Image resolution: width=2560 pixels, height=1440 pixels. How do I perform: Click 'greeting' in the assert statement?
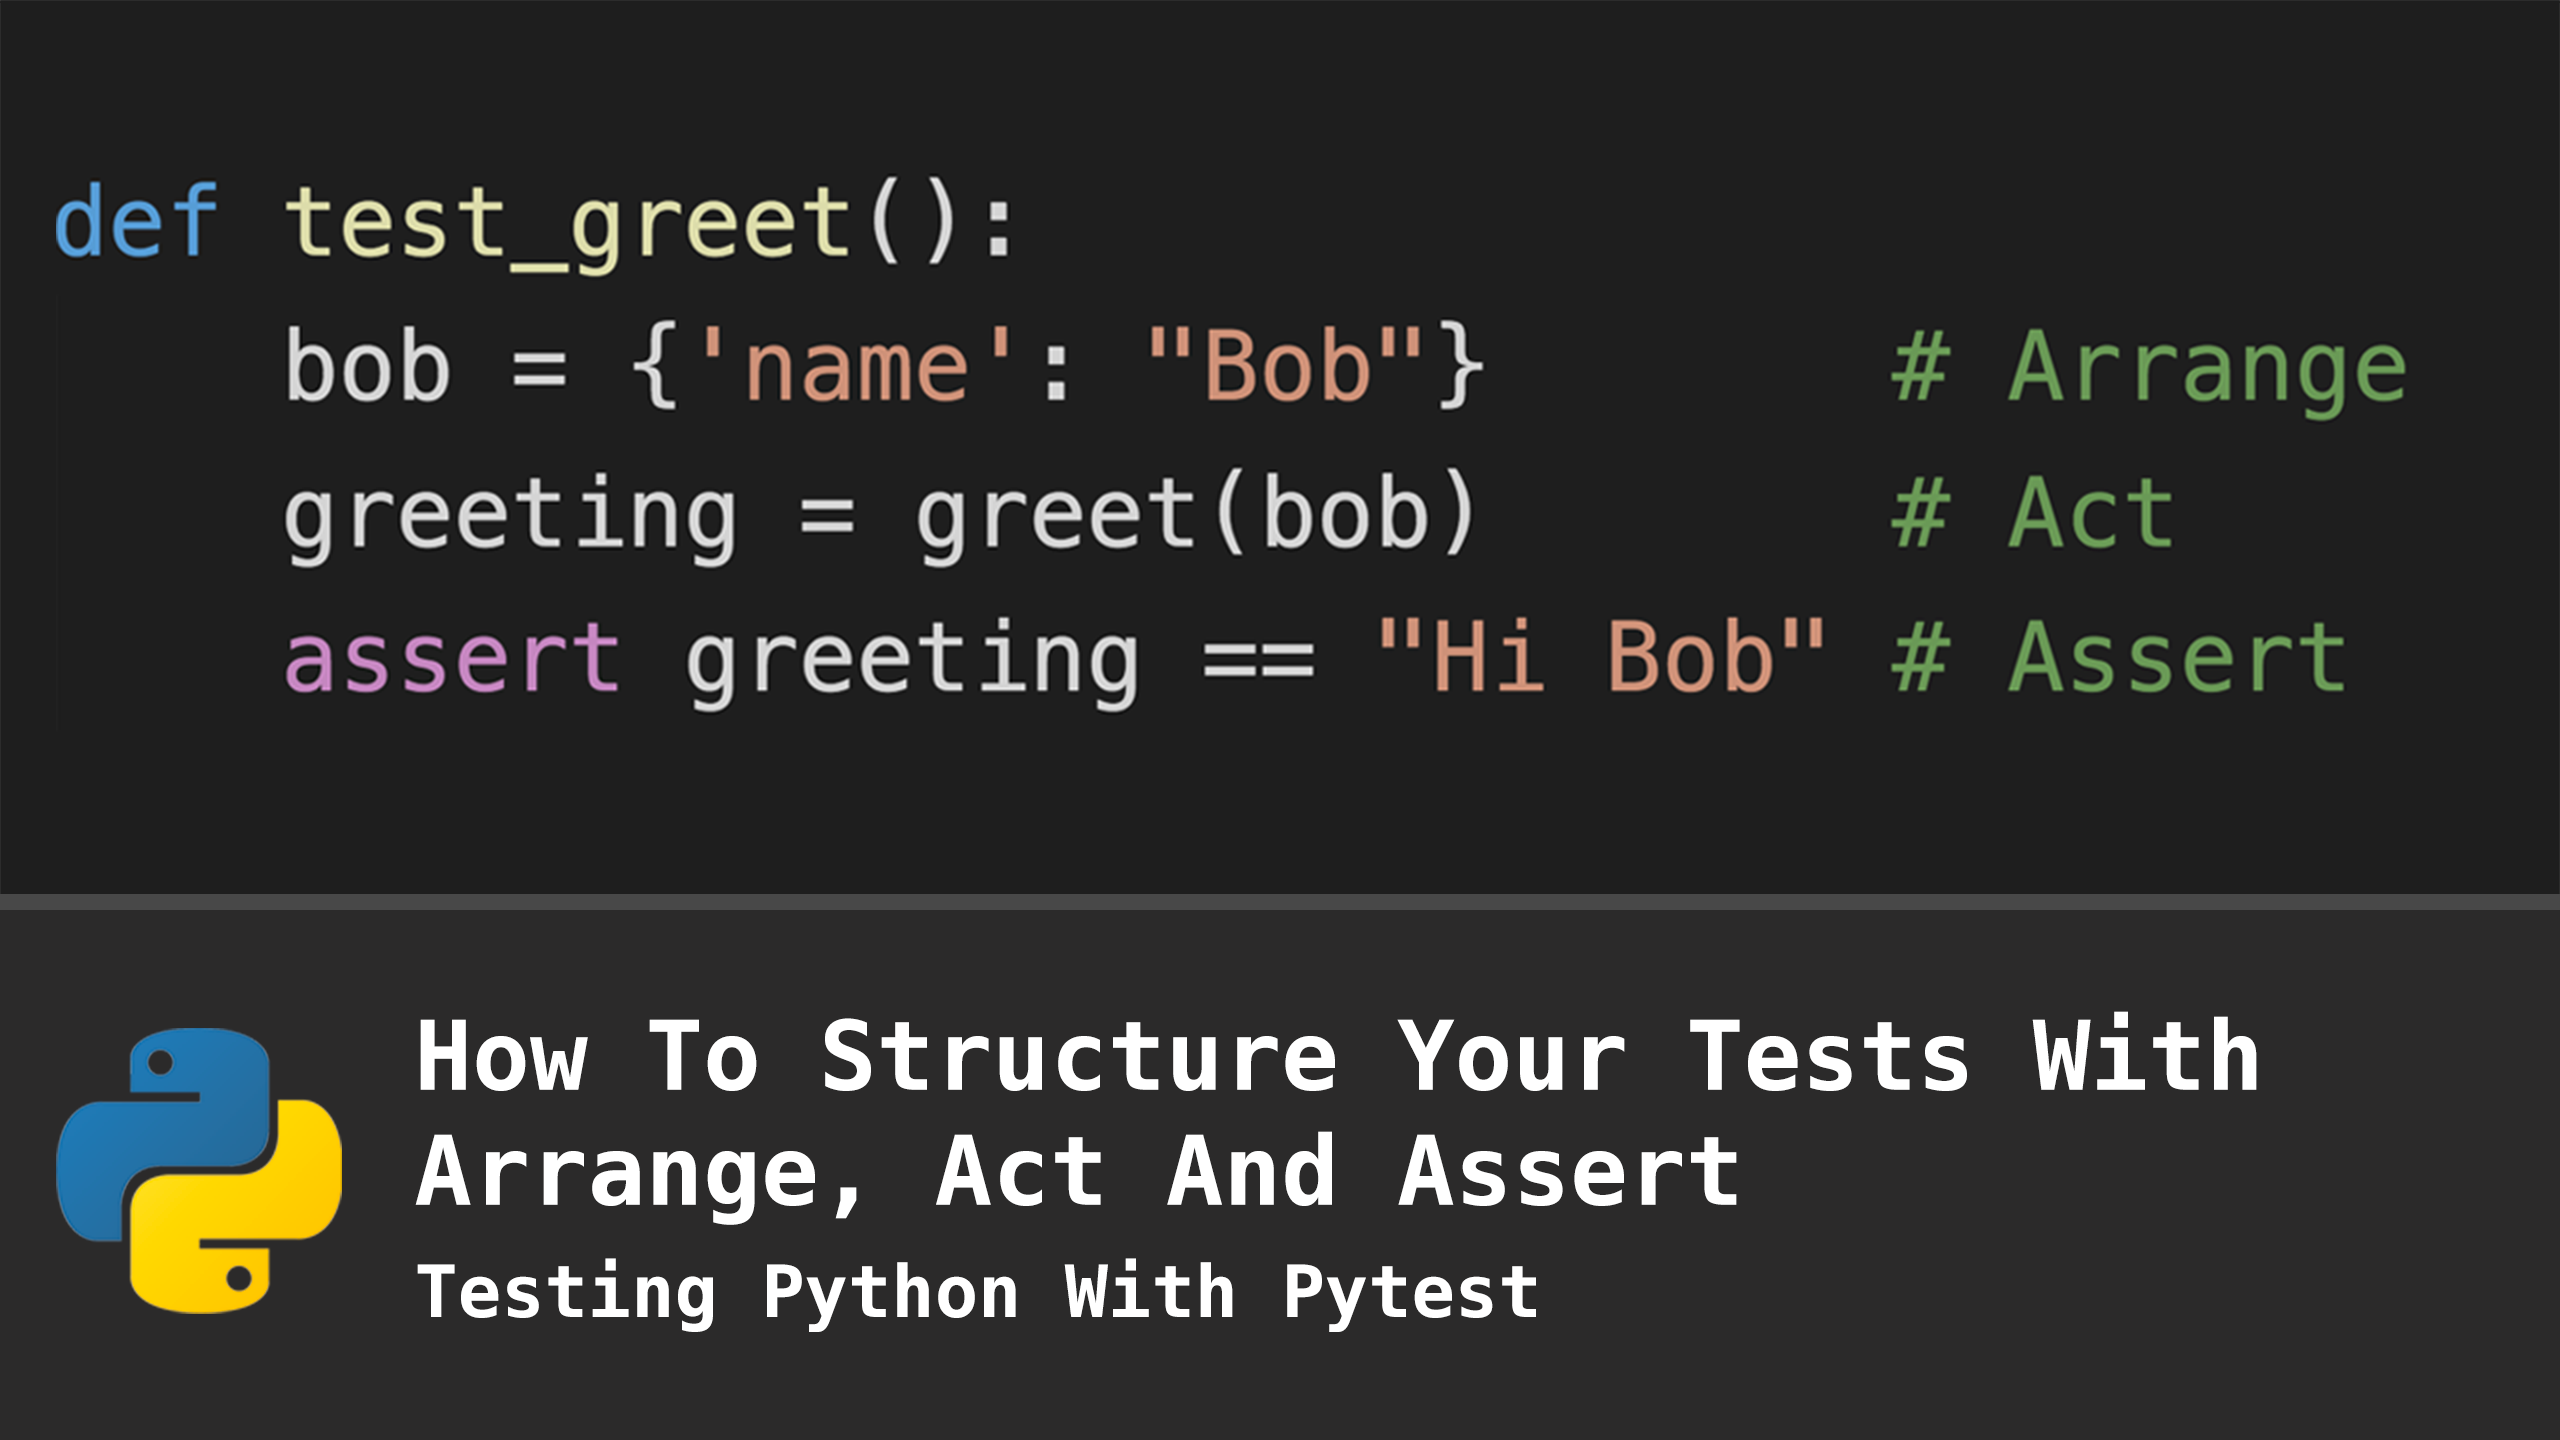[x=912, y=662]
